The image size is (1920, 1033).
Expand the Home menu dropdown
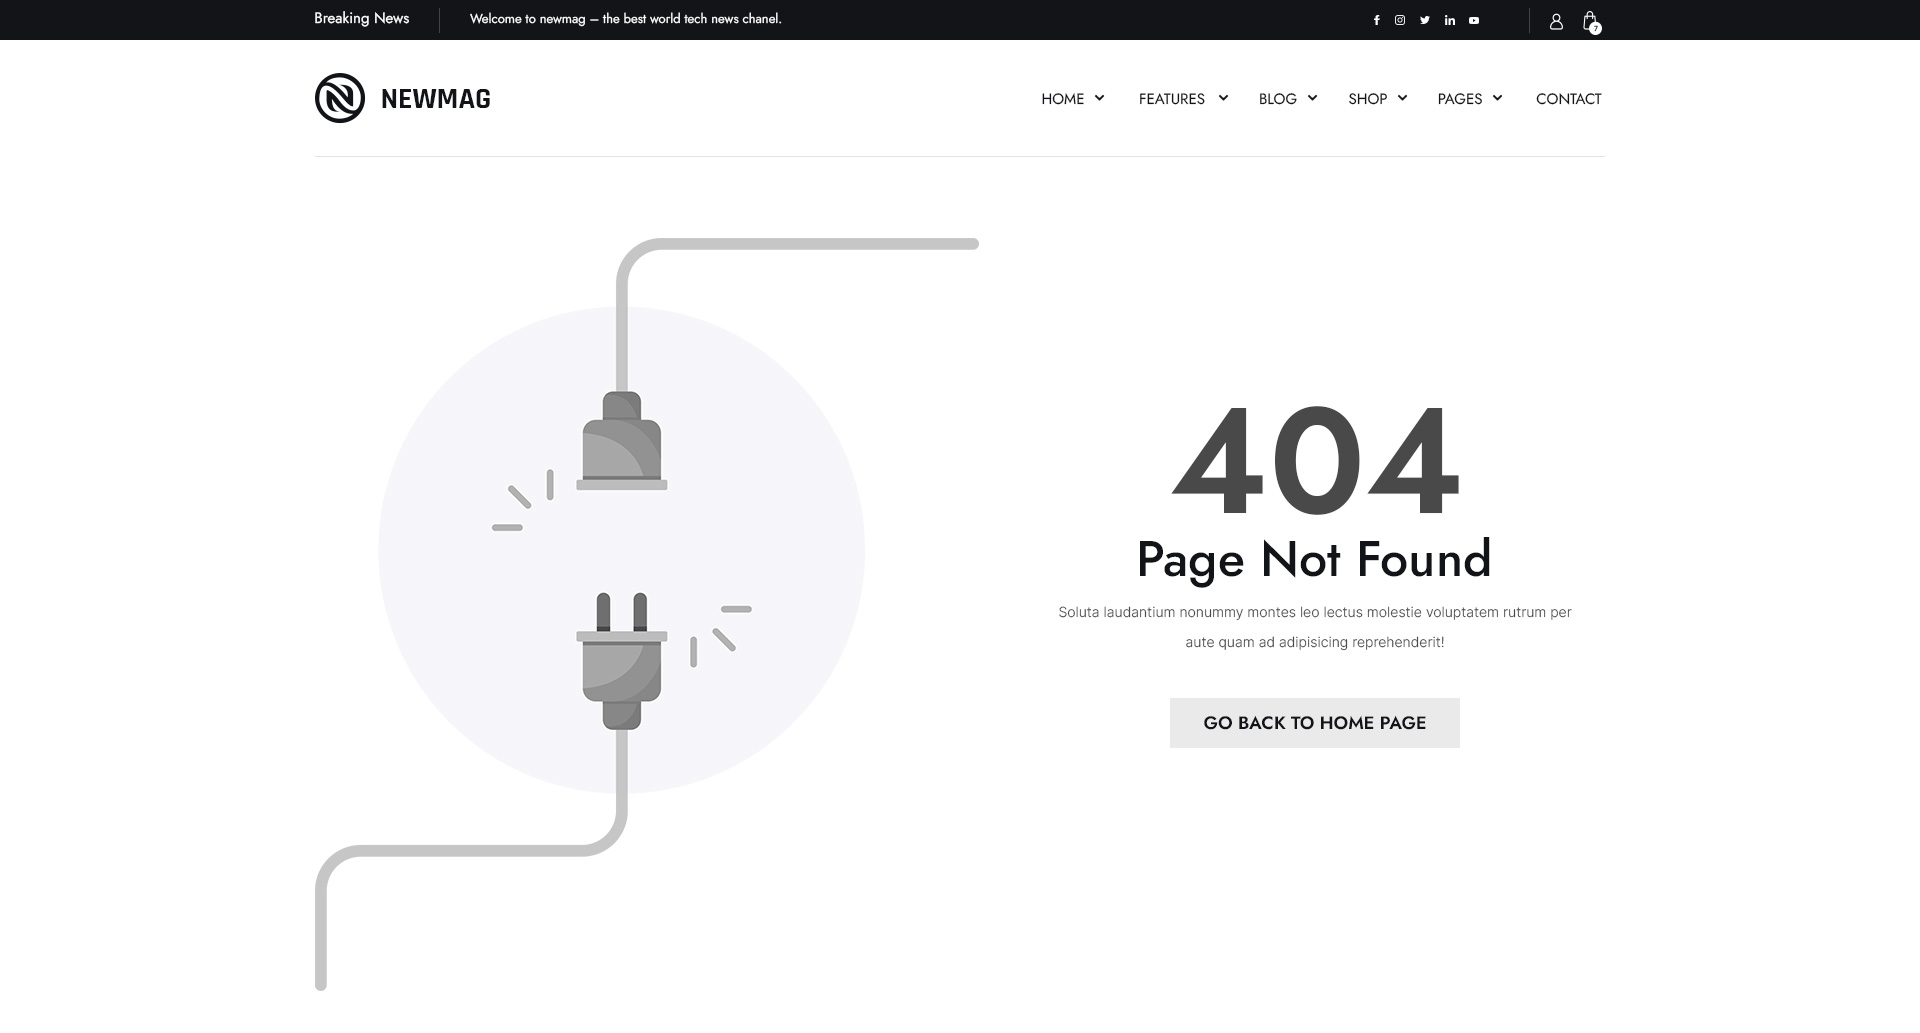(x=1072, y=99)
